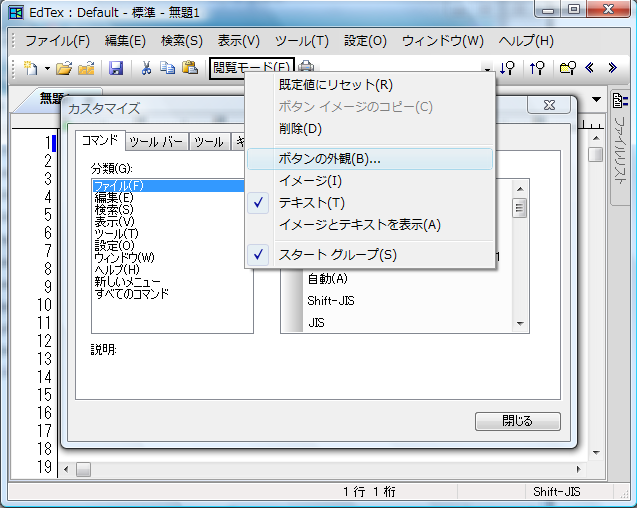Click the 閉じる button in dialog
This screenshot has width=637, height=508.
(518, 421)
